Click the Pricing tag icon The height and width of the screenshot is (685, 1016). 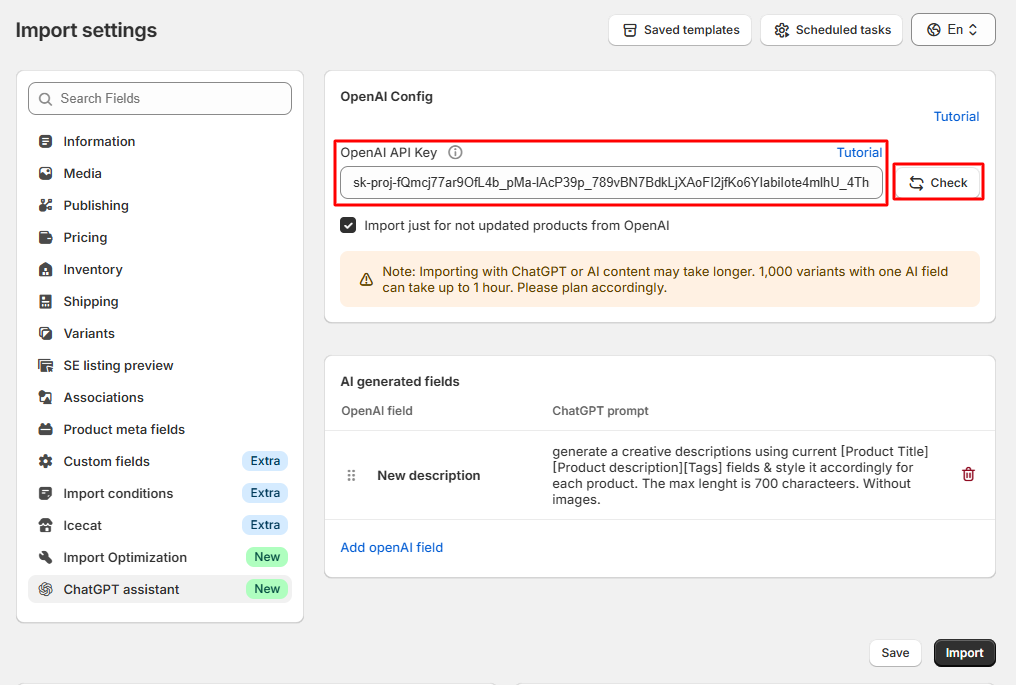(45, 237)
